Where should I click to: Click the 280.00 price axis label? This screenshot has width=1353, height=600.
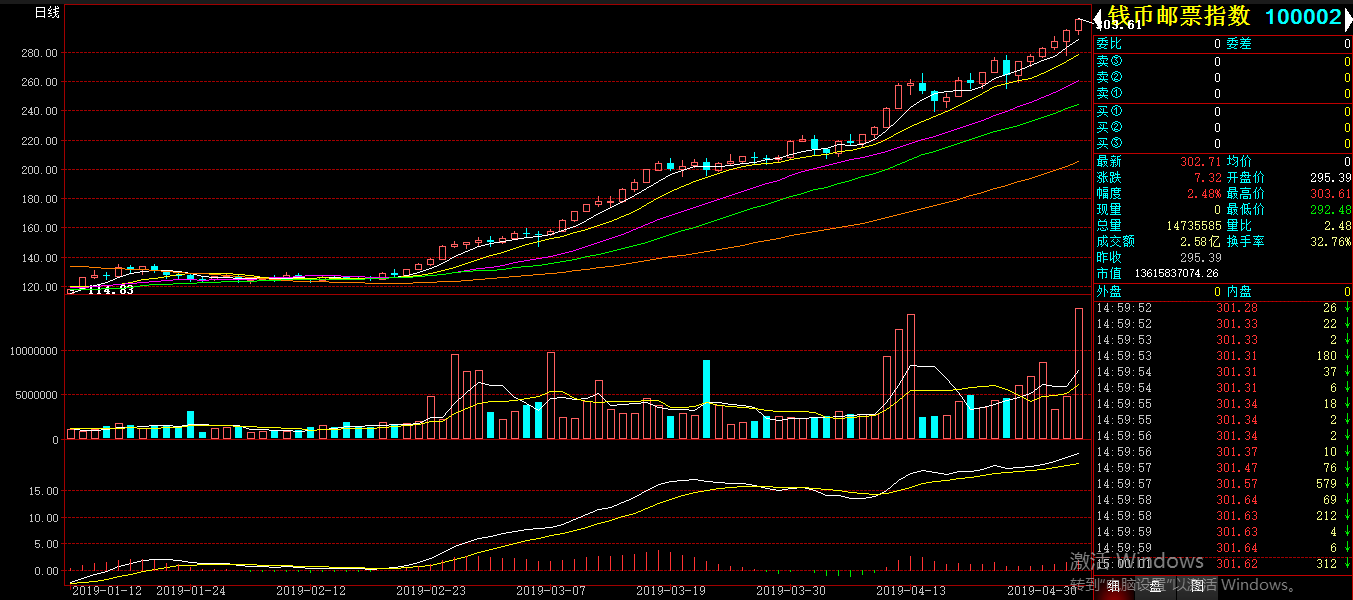(40, 53)
